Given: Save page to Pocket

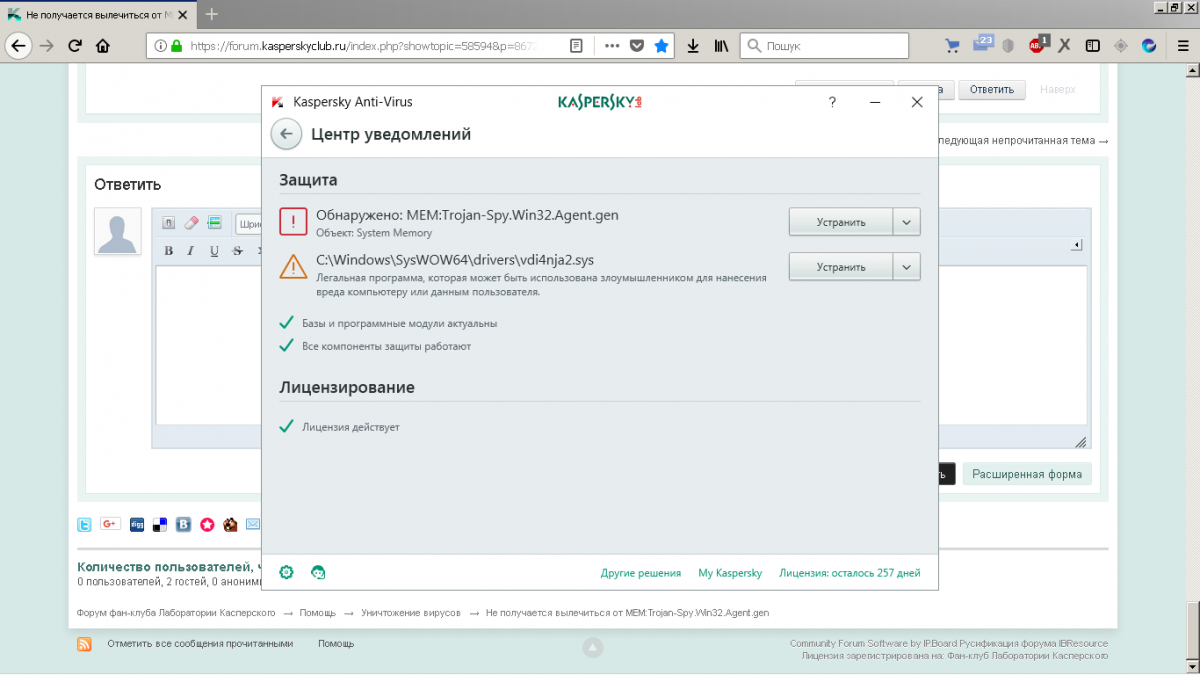Looking at the screenshot, I should [636, 45].
